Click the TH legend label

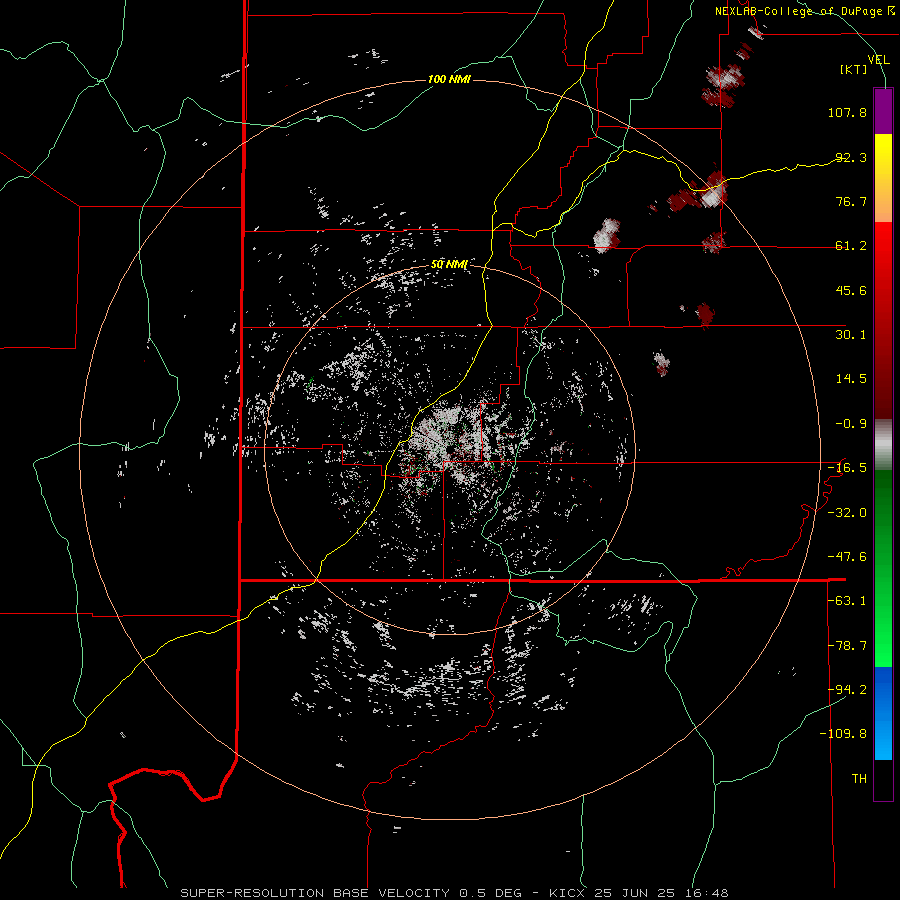(x=859, y=779)
